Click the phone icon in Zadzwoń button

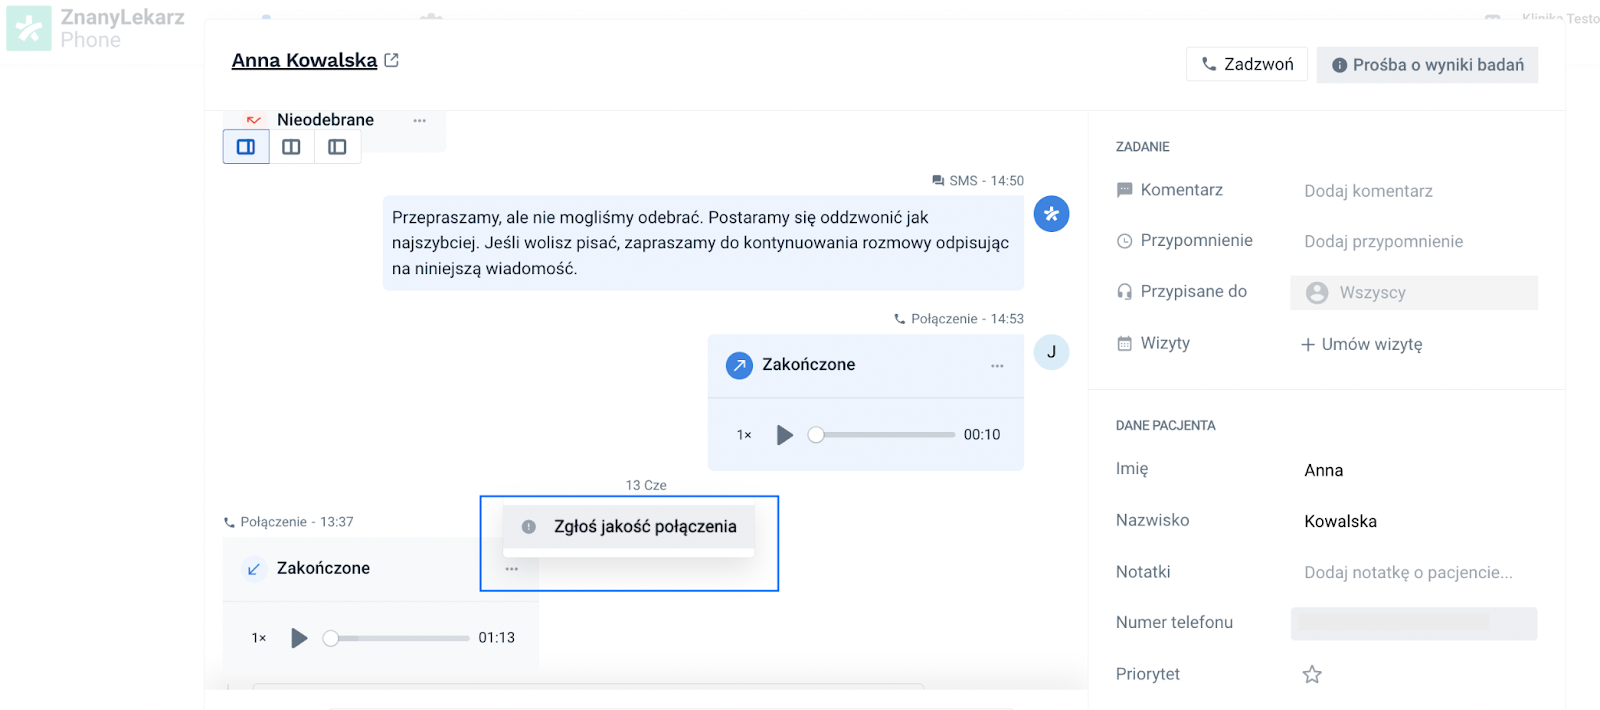pyautogui.click(x=1209, y=64)
